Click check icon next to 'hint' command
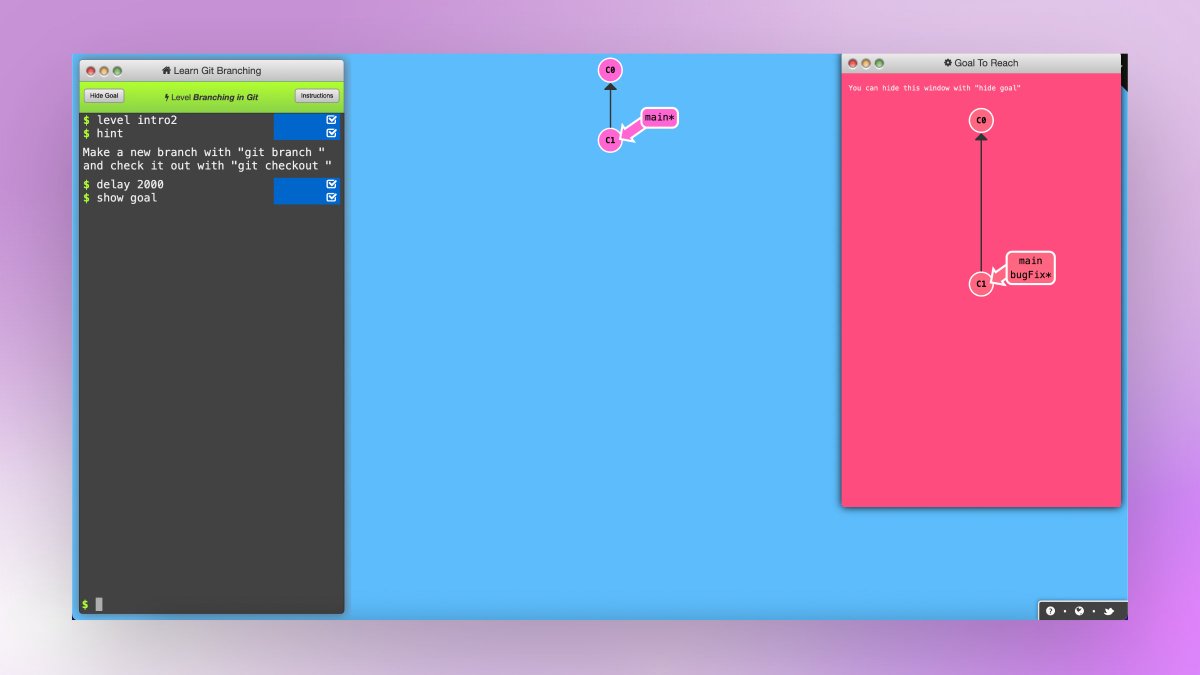Screen dimensions: 1200x675 [332, 133]
